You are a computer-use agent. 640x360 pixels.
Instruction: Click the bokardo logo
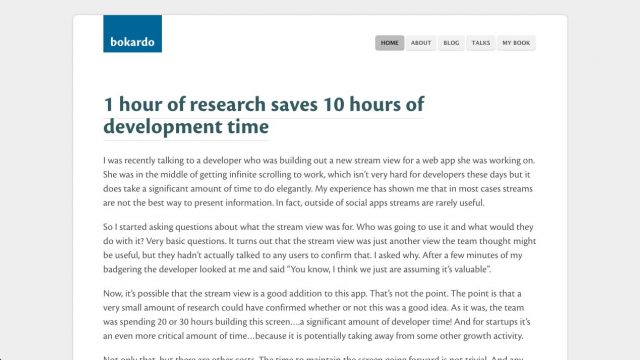tap(132, 33)
